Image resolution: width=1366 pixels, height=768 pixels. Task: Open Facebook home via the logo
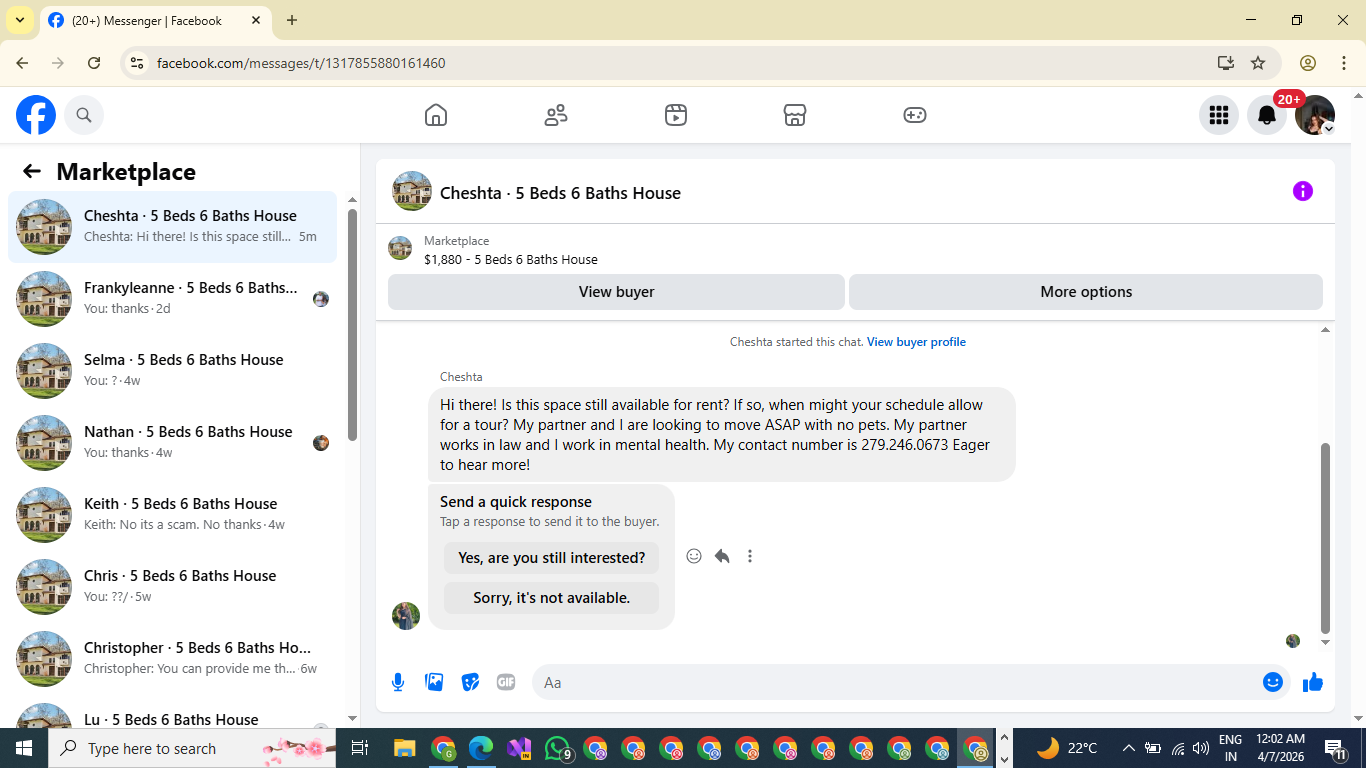36,115
